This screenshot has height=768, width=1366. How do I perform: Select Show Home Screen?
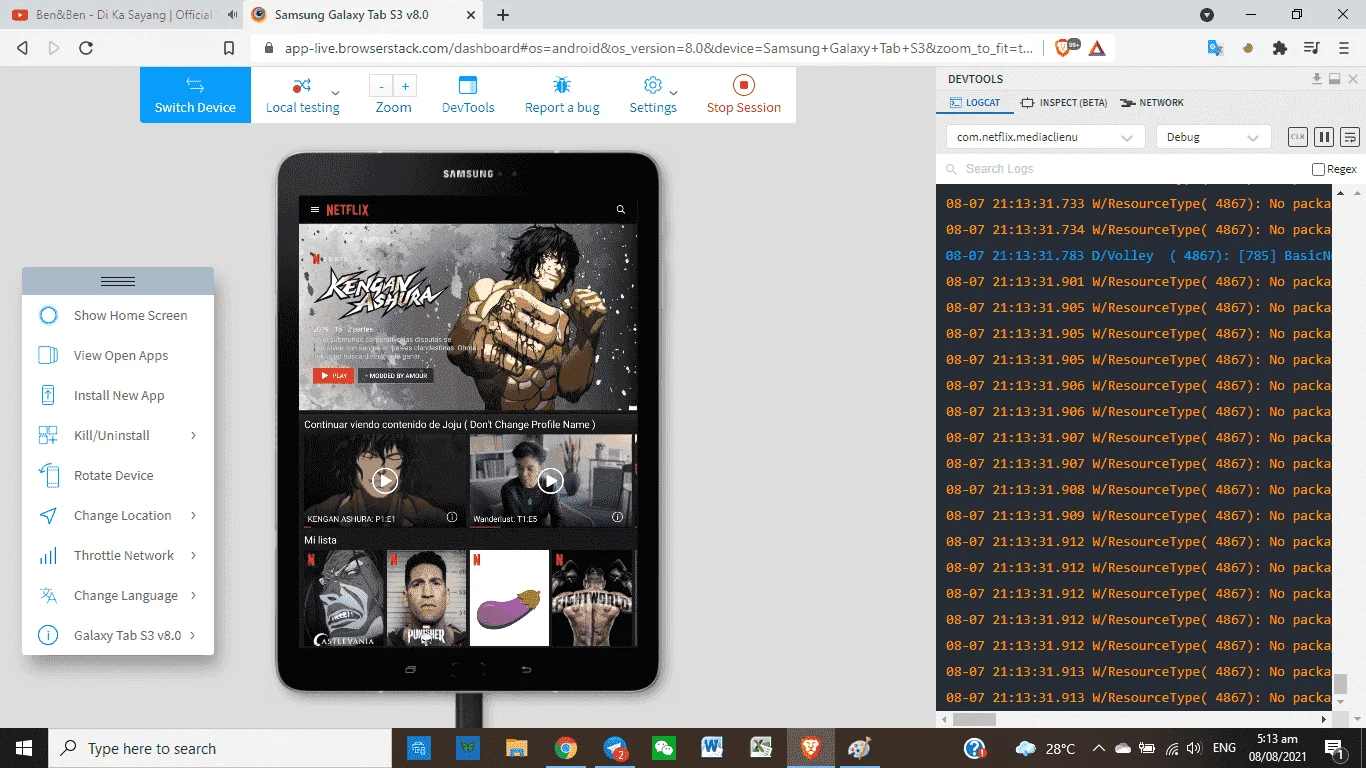[118, 315]
